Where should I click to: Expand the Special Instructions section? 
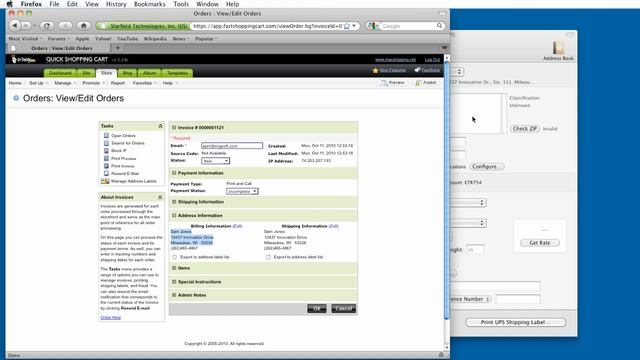[x=174, y=282]
